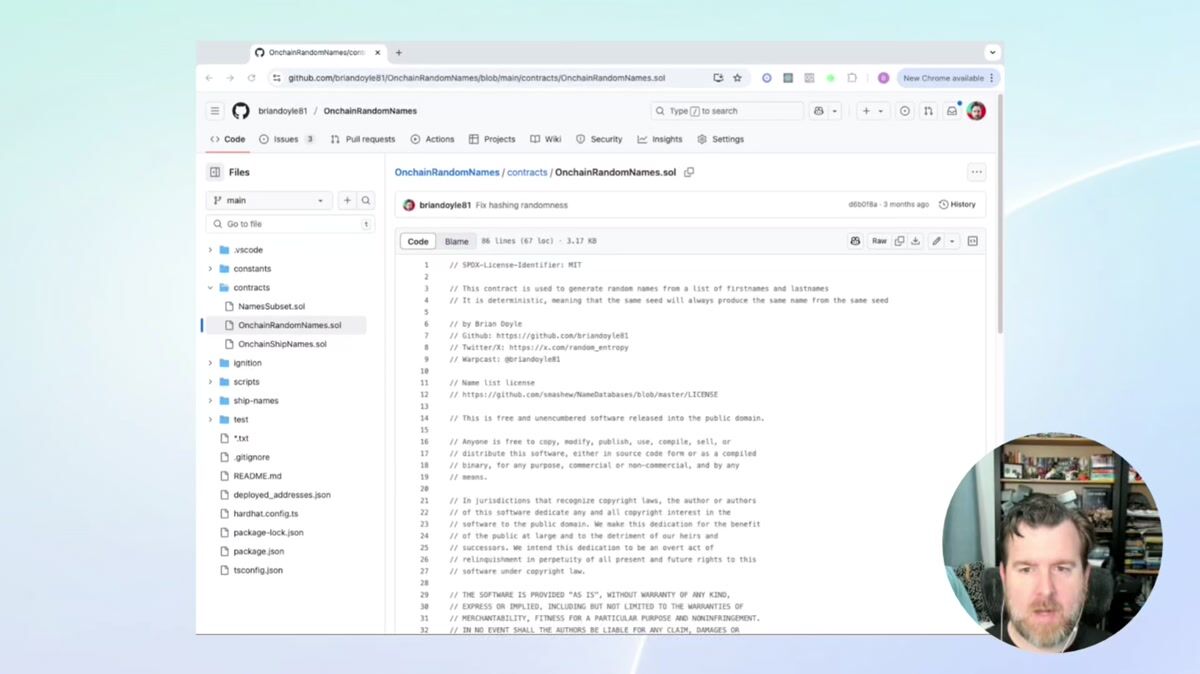This screenshot has height=674, width=1200.
Task: Ask Copilot about this file icon
Action: 855,241
